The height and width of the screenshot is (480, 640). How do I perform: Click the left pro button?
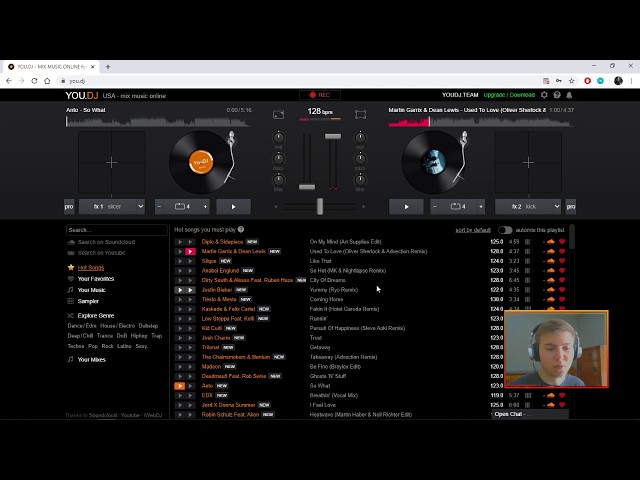[x=69, y=207]
